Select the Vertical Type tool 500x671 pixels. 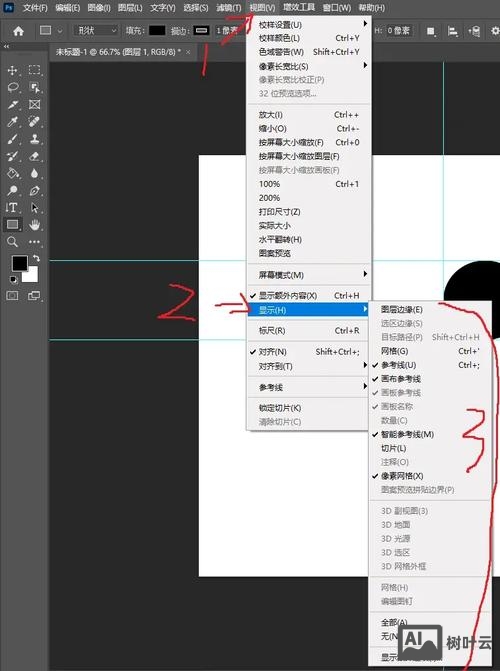12,208
